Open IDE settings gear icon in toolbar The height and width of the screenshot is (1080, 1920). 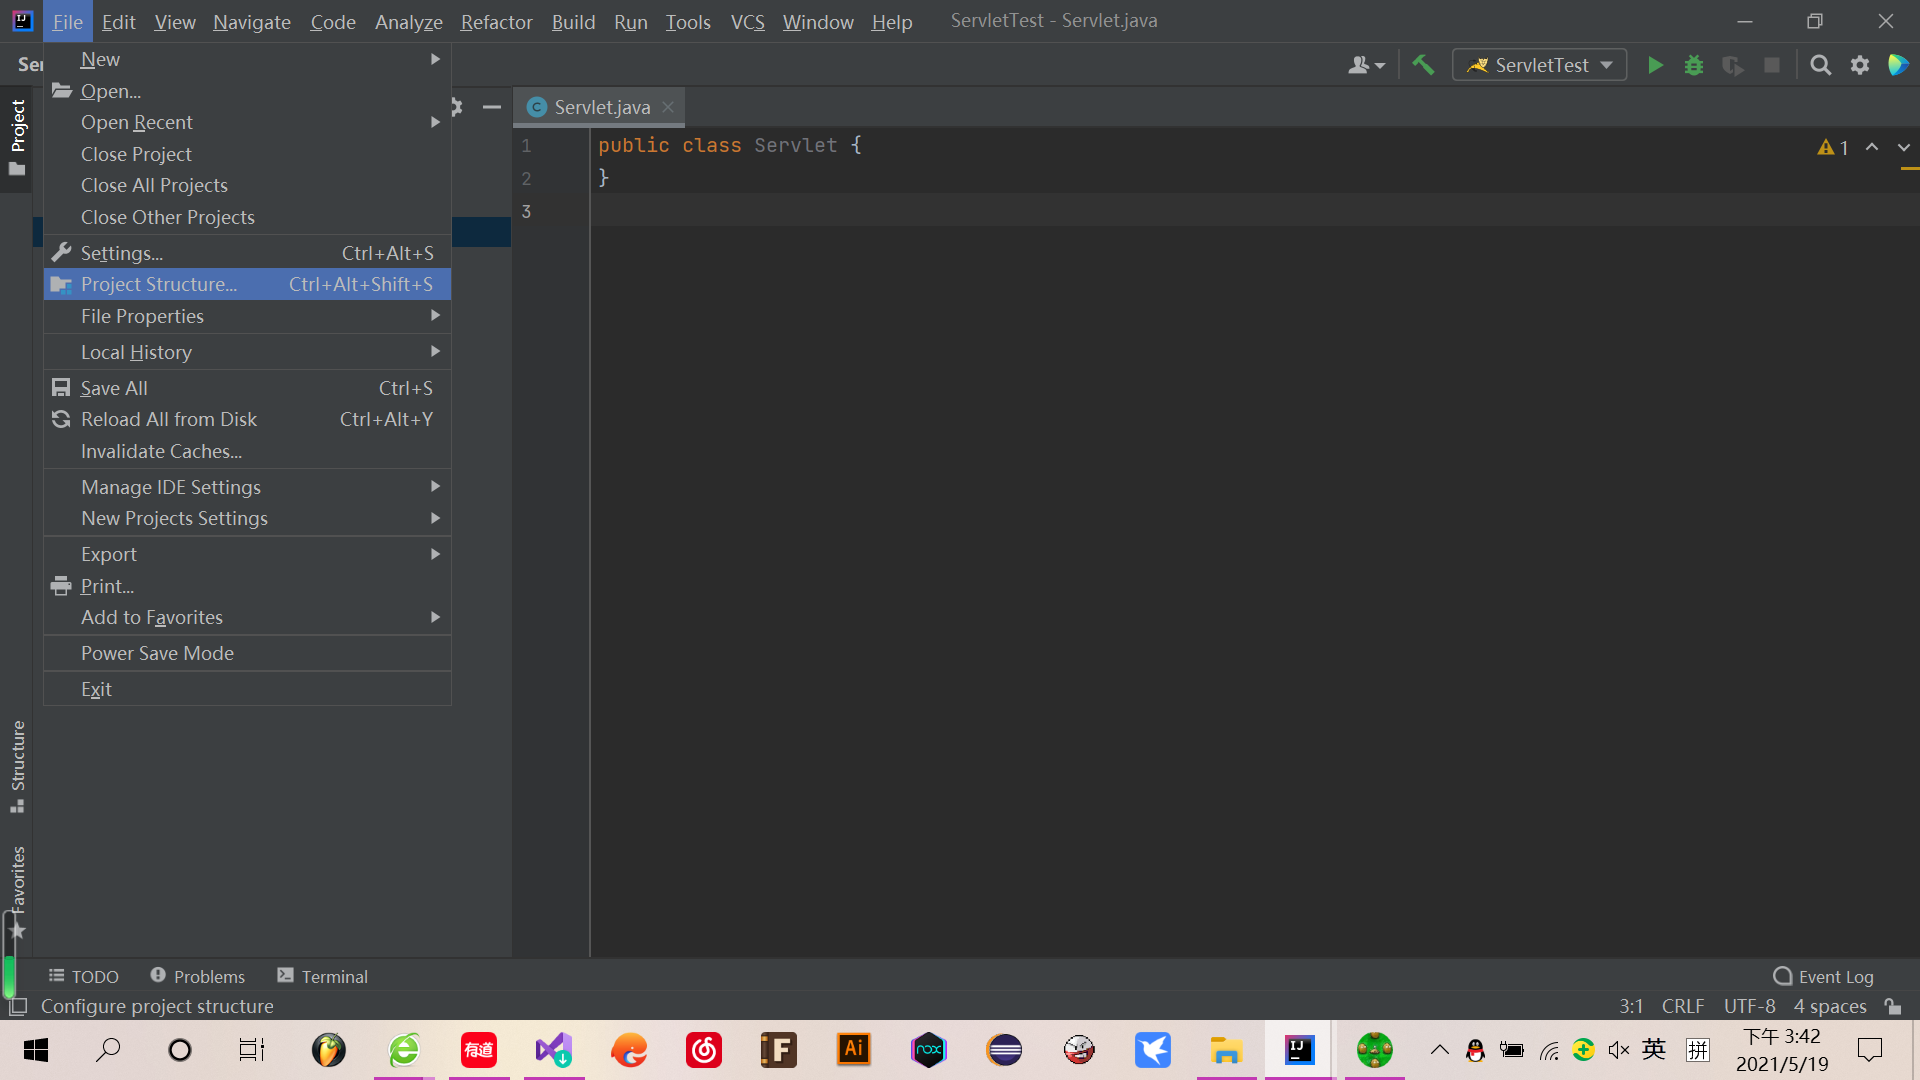tap(1859, 65)
